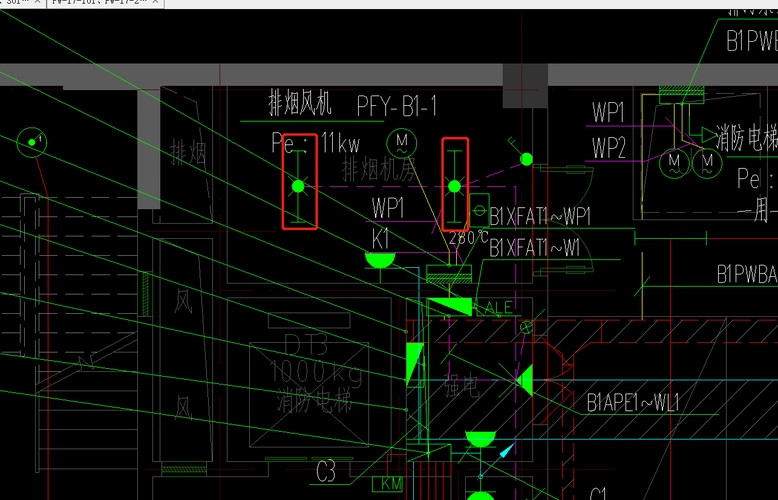
Task: Select right motor symbol in right room
Action: 707,163
